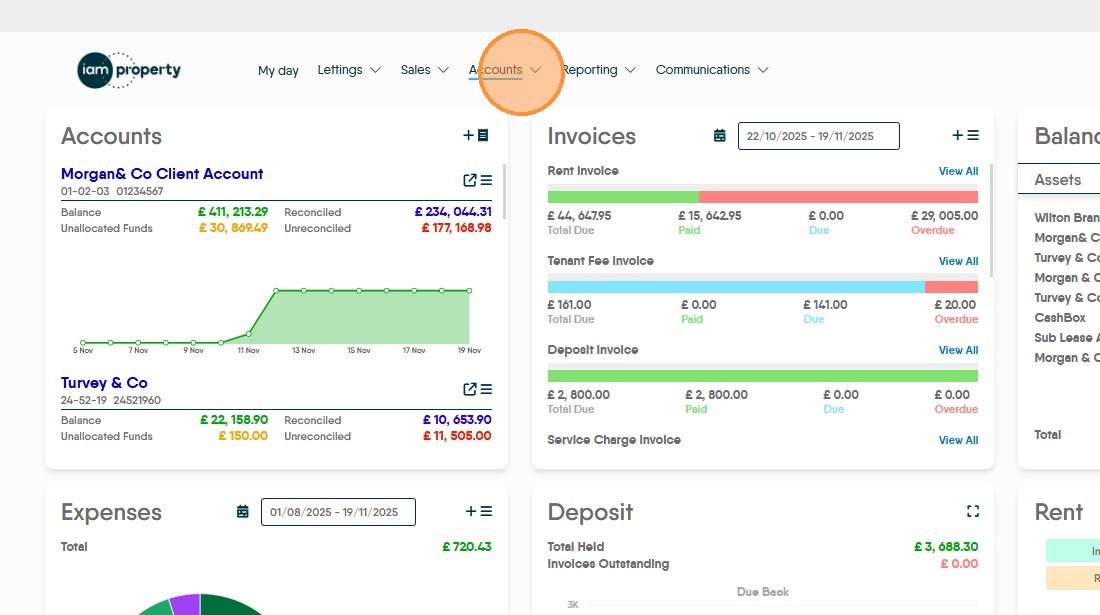This screenshot has height=615, width=1100.
Task: Open the Reporting dropdown menu
Action: 598,70
